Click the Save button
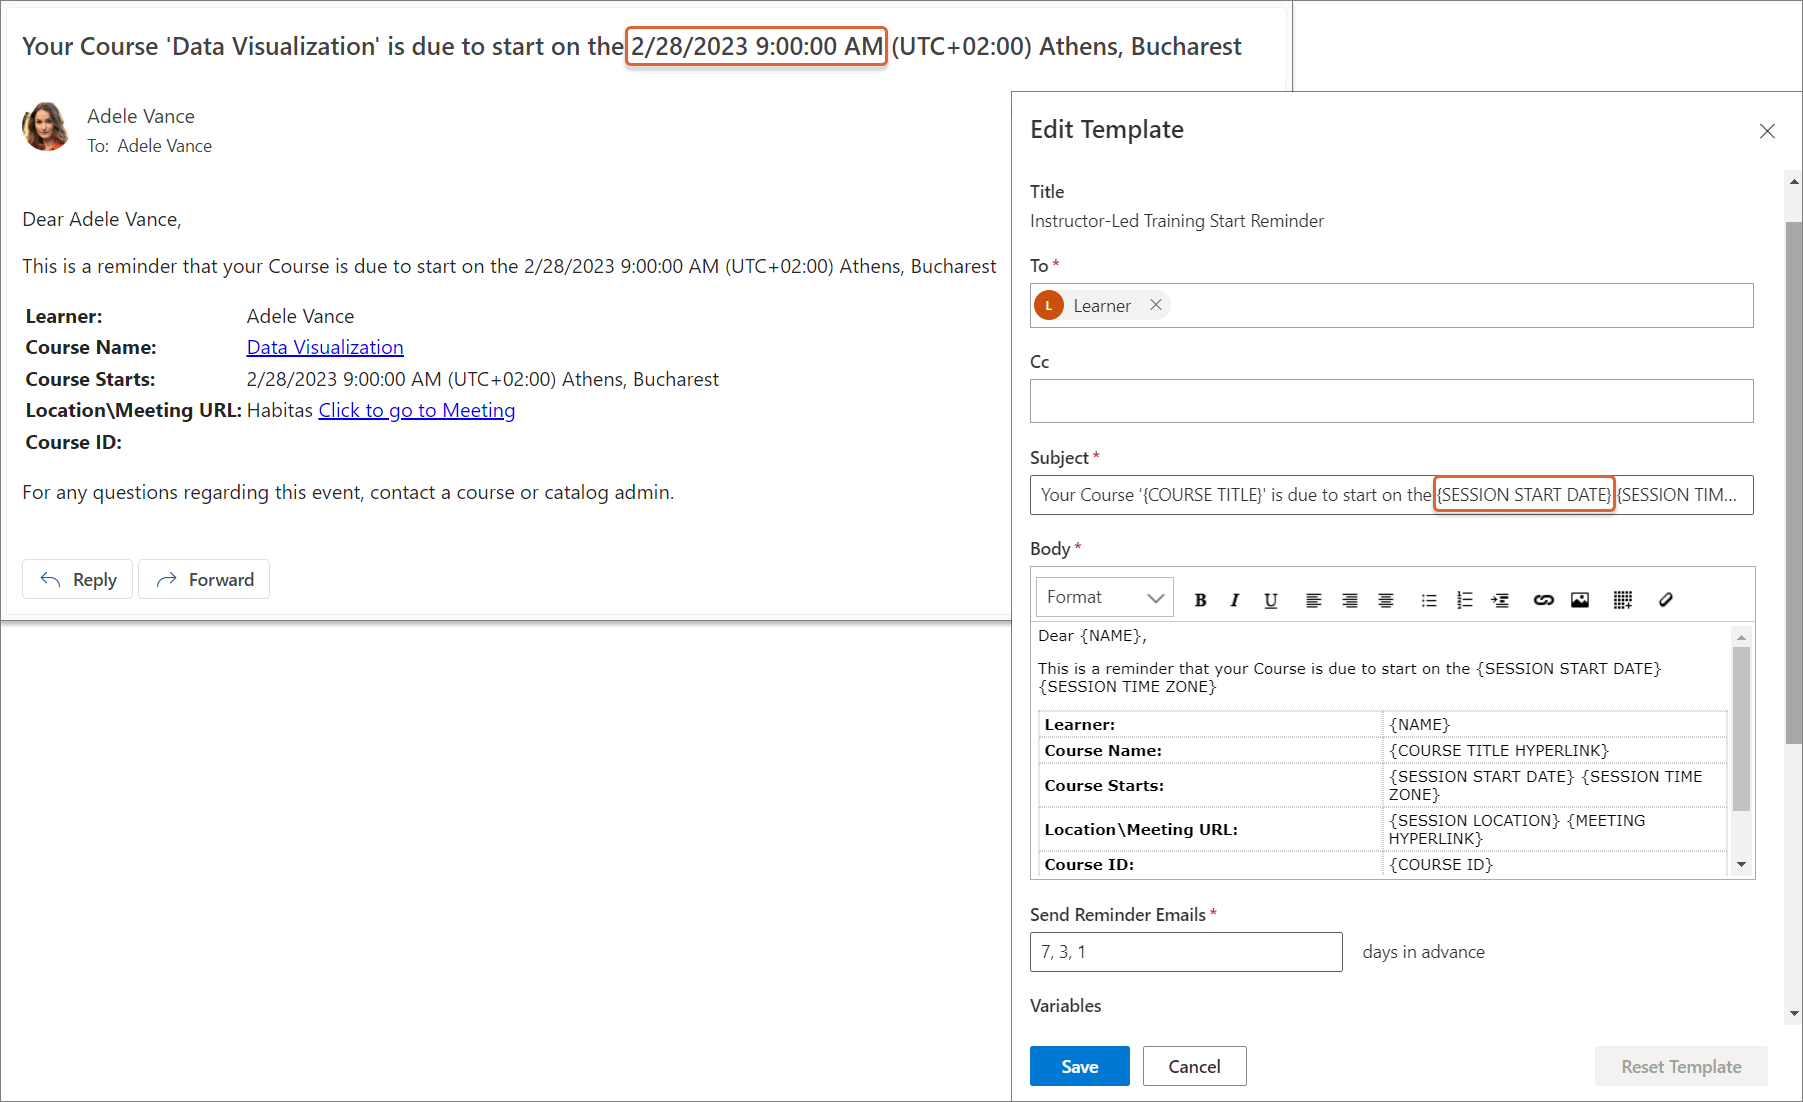This screenshot has width=1803, height=1102. (1079, 1066)
